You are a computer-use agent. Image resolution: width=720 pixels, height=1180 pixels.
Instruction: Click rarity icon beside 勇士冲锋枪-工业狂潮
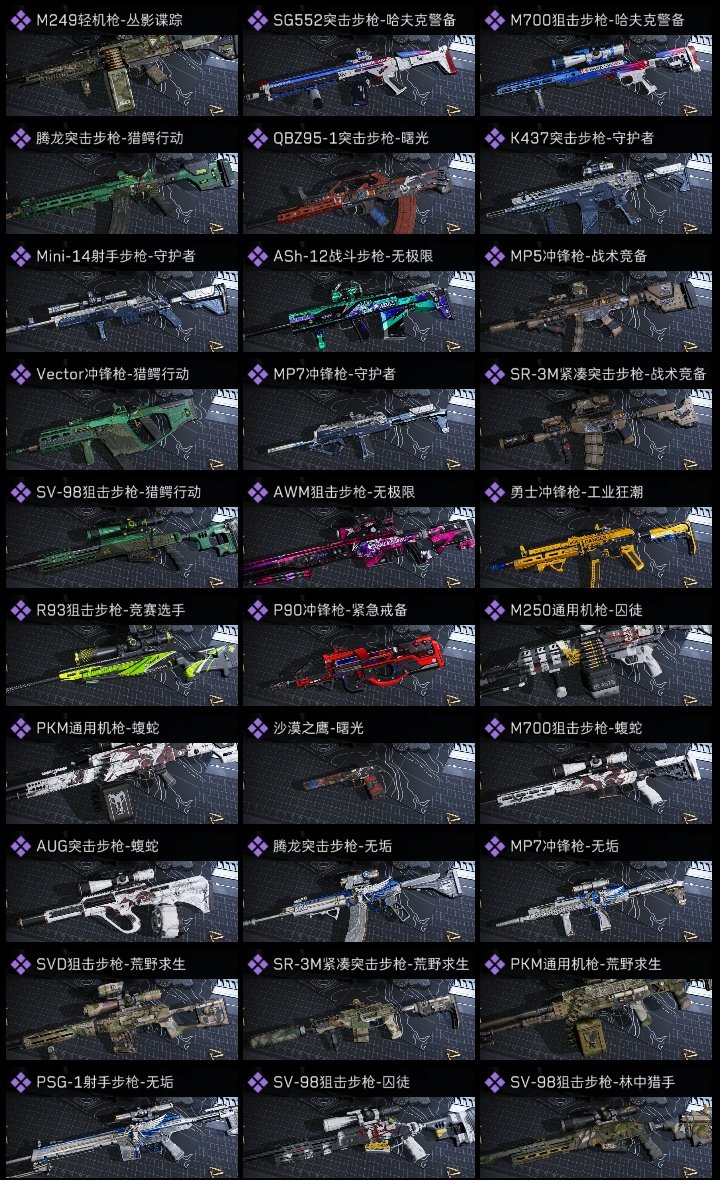click(495, 492)
